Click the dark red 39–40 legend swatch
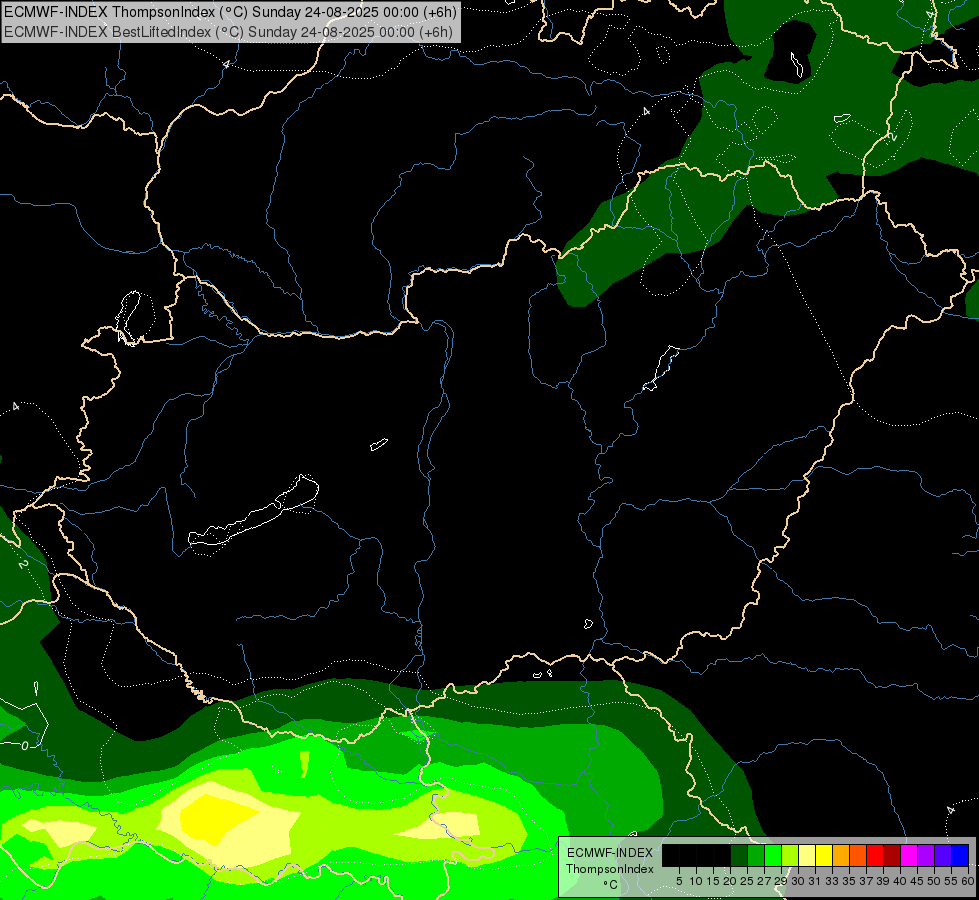979x900 pixels. (x=892, y=856)
